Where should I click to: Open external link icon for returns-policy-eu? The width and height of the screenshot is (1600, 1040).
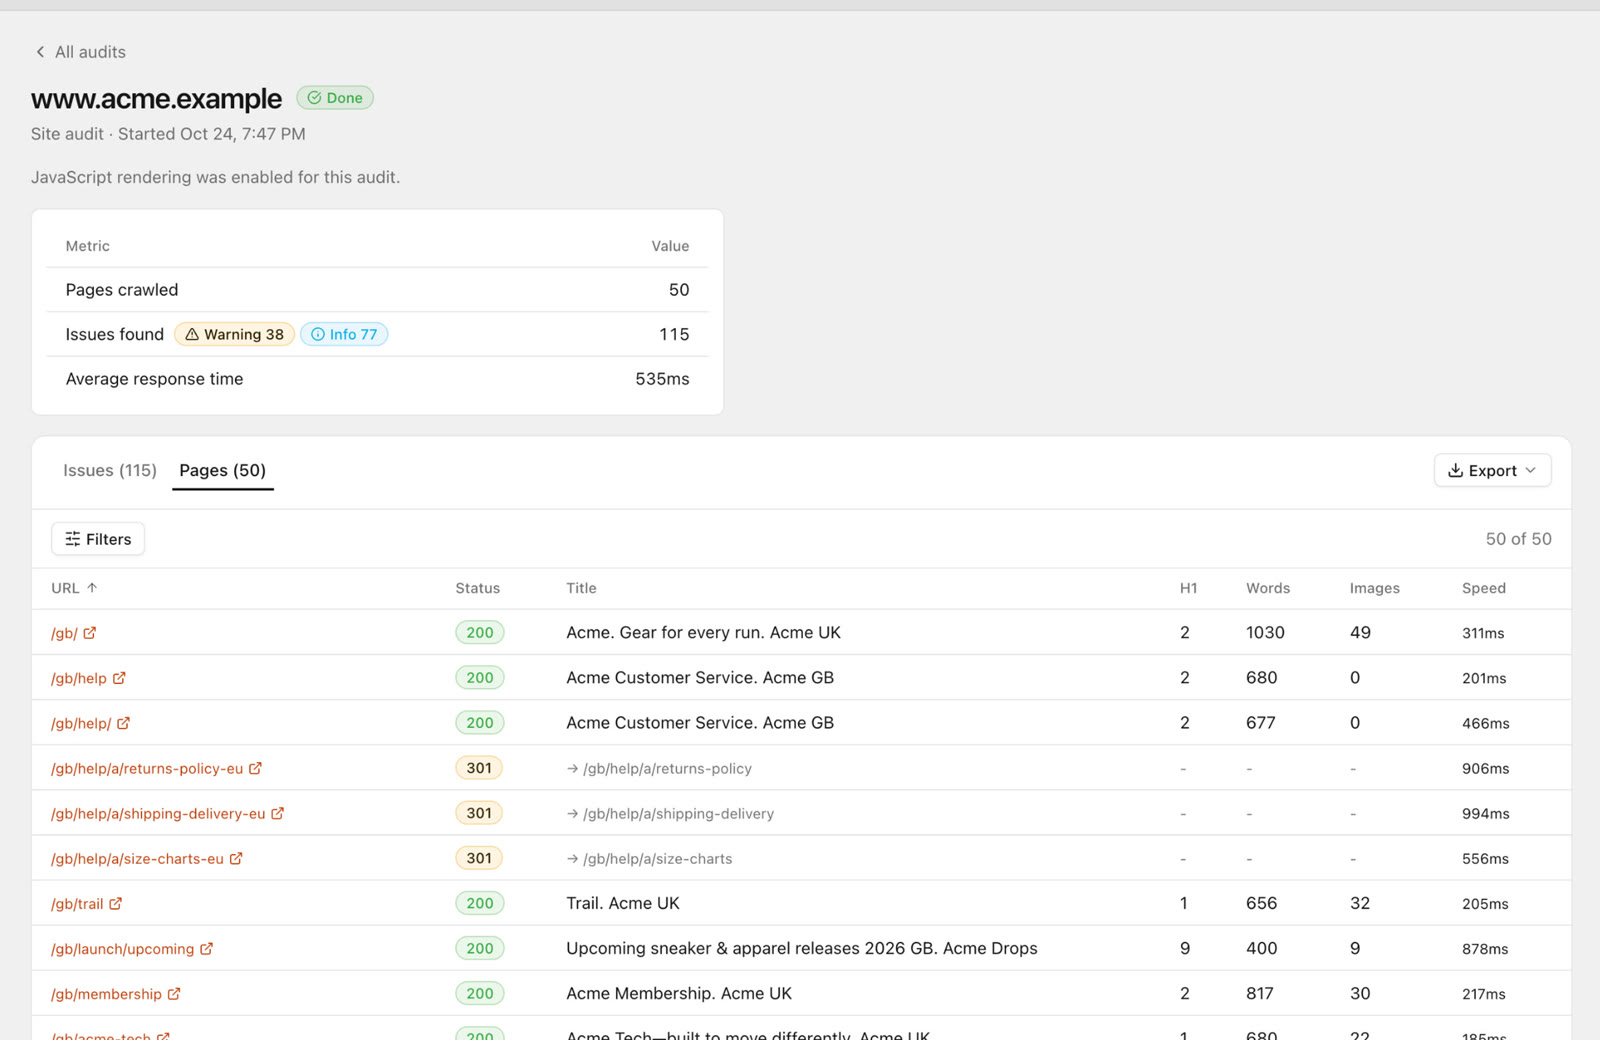point(255,768)
